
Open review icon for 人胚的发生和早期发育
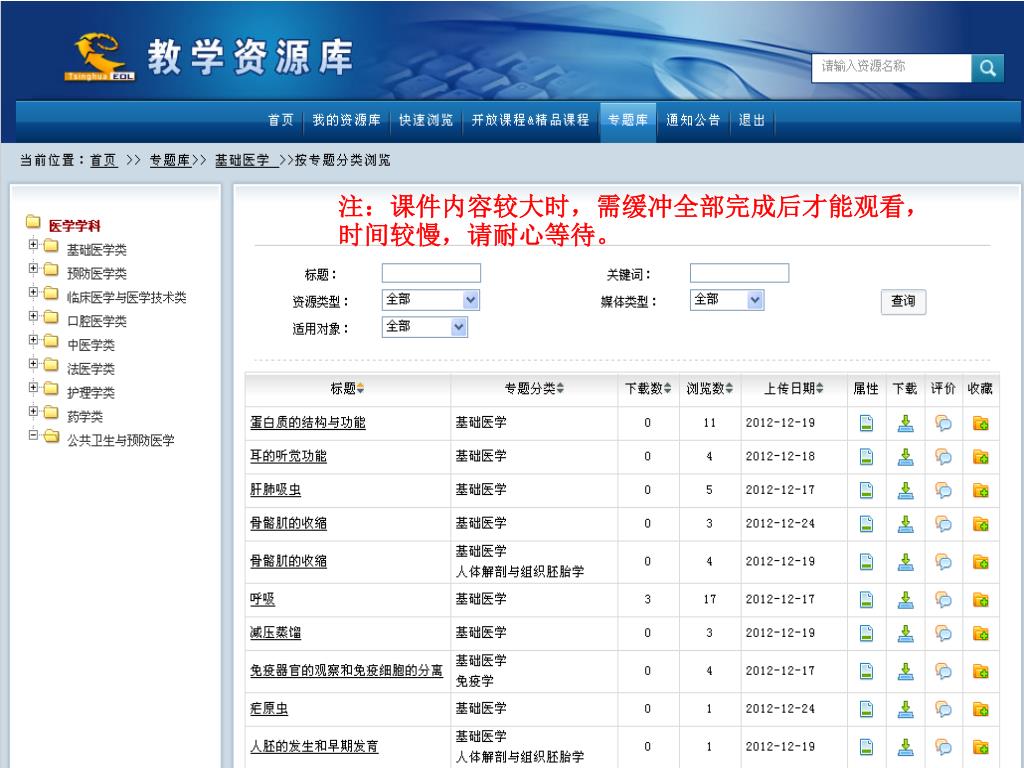click(943, 747)
